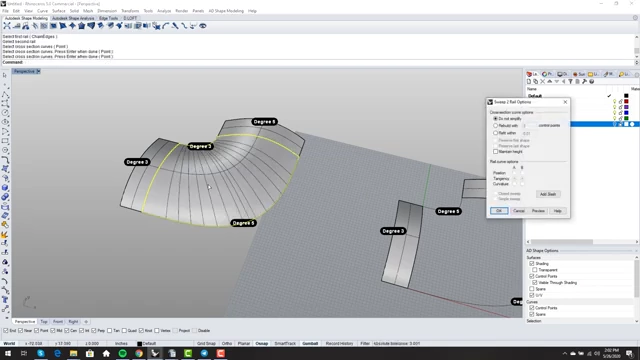Open Skype from Windows taskbar
The height and width of the screenshot is (360, 640).
click(x=40, y=353)
